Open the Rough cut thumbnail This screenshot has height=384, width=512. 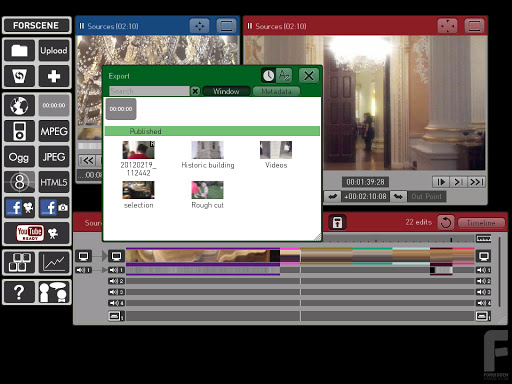[207, 195]
